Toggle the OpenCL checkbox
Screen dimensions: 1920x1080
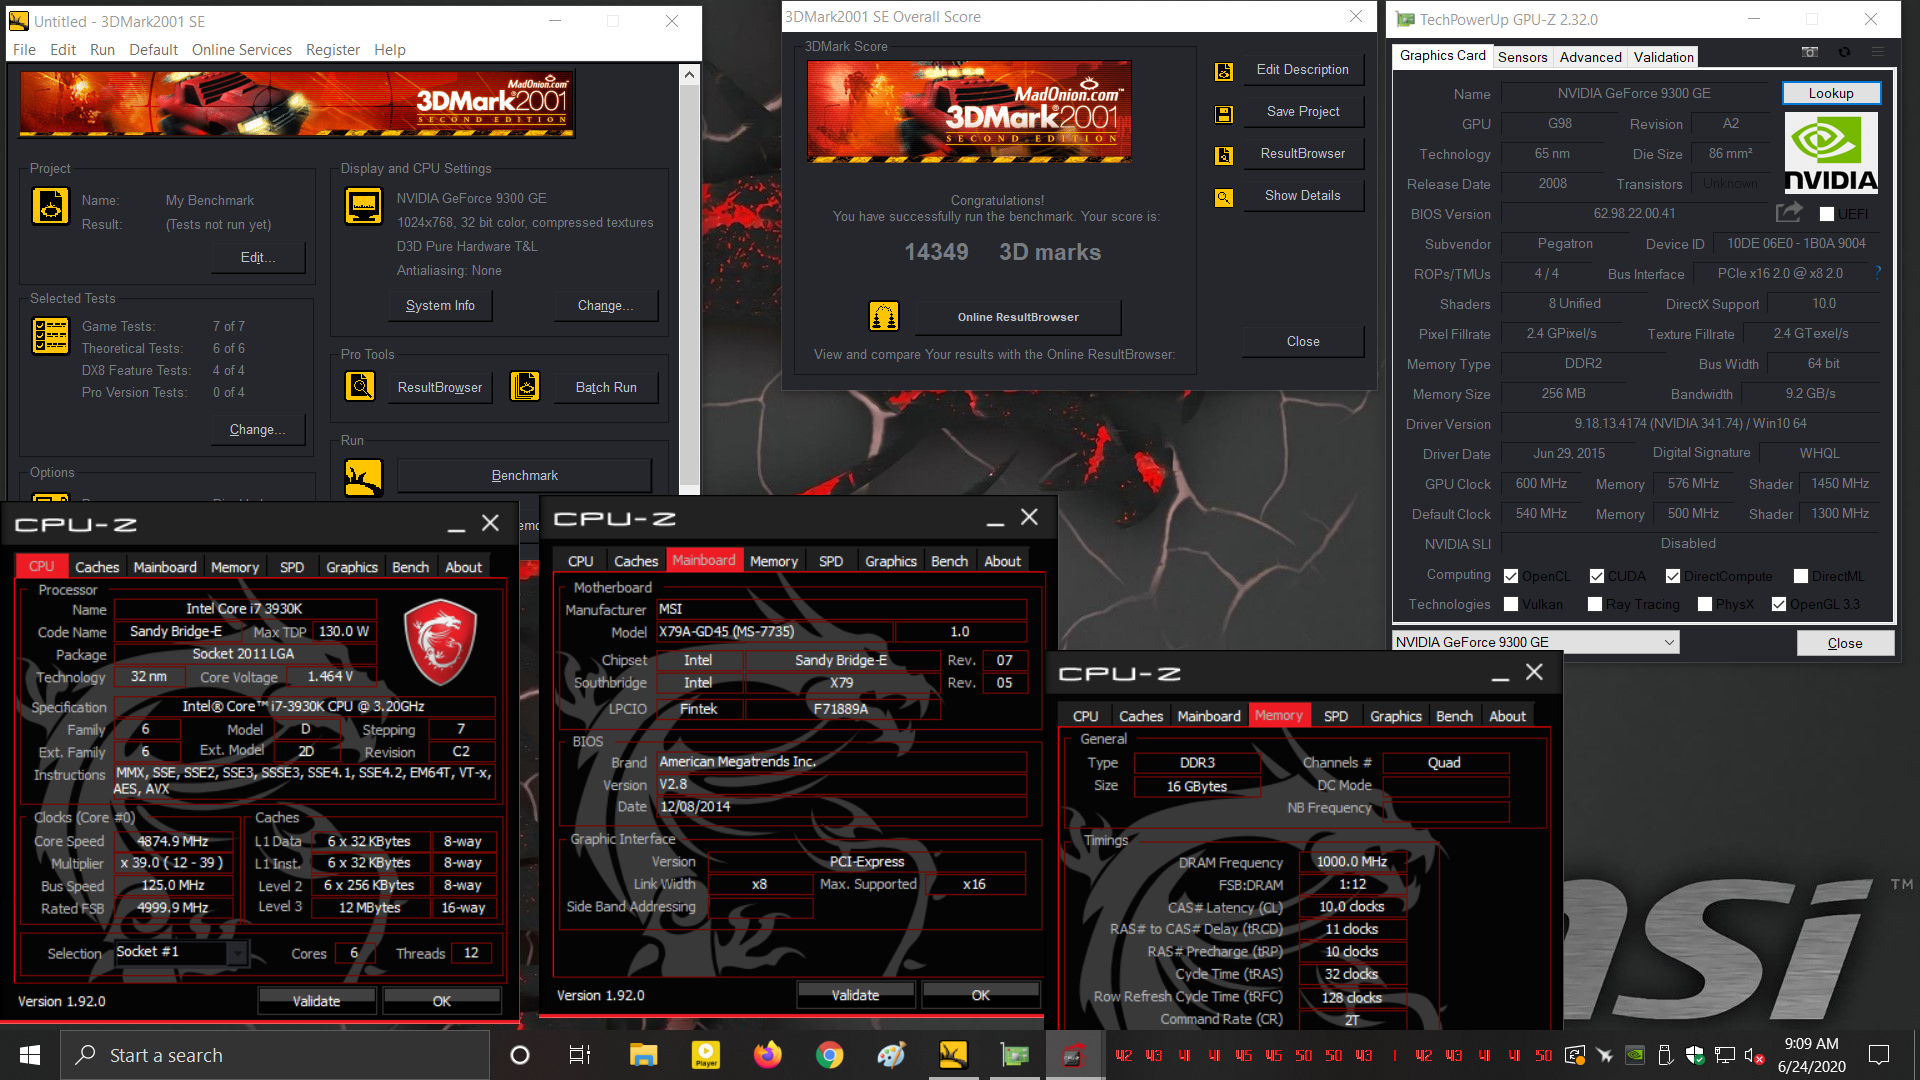click(x=1511, y=576)
